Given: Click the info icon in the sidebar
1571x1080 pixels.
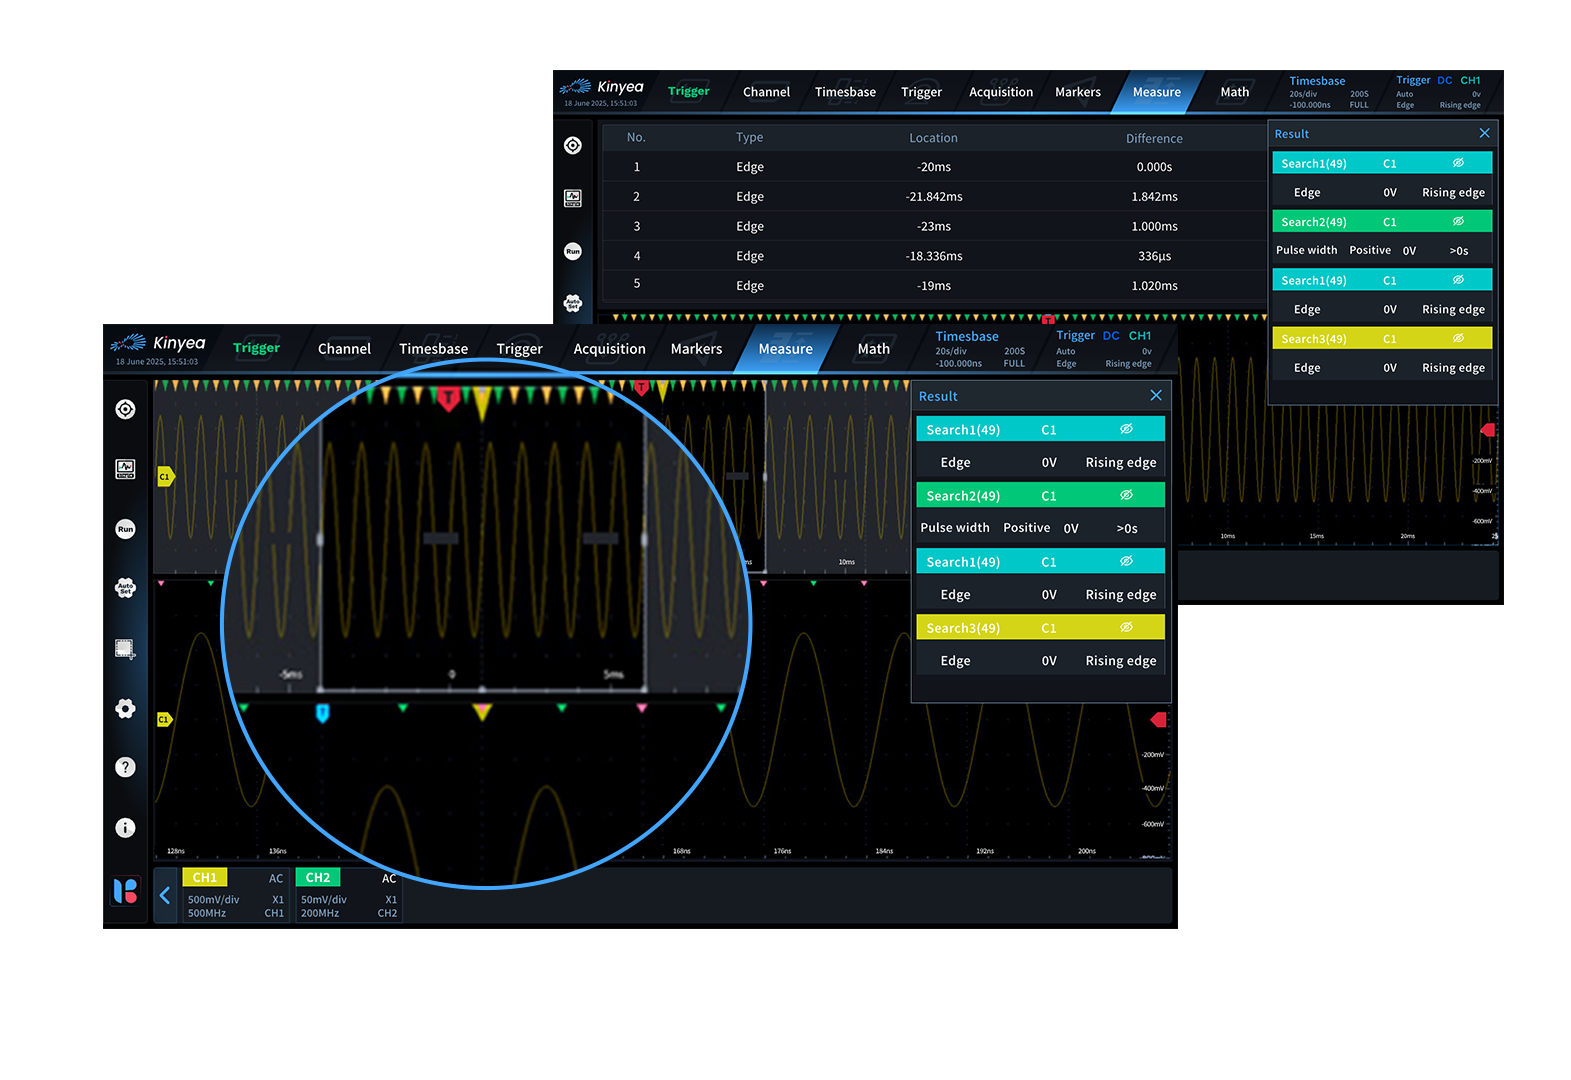Looking at the screenshot, I should point(125,828).
